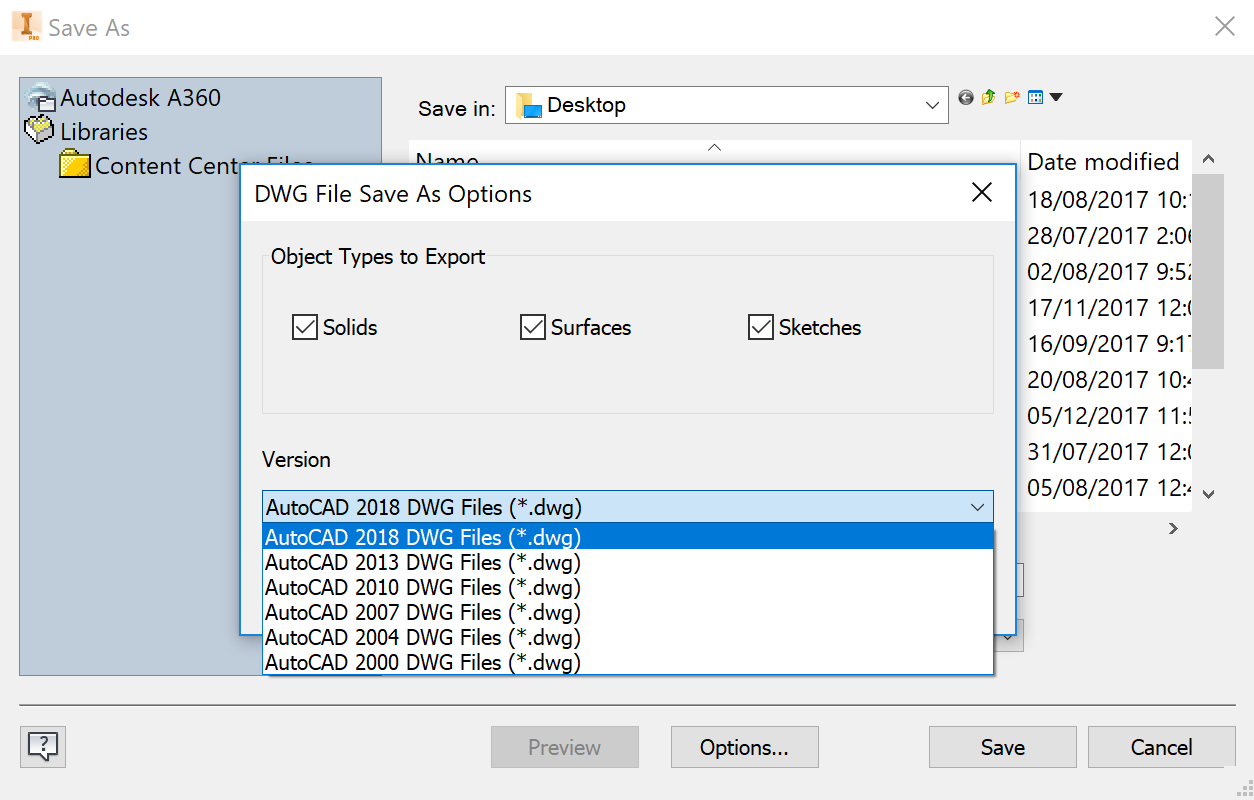Select row dated 18/08/2017

click(1107, 199)
